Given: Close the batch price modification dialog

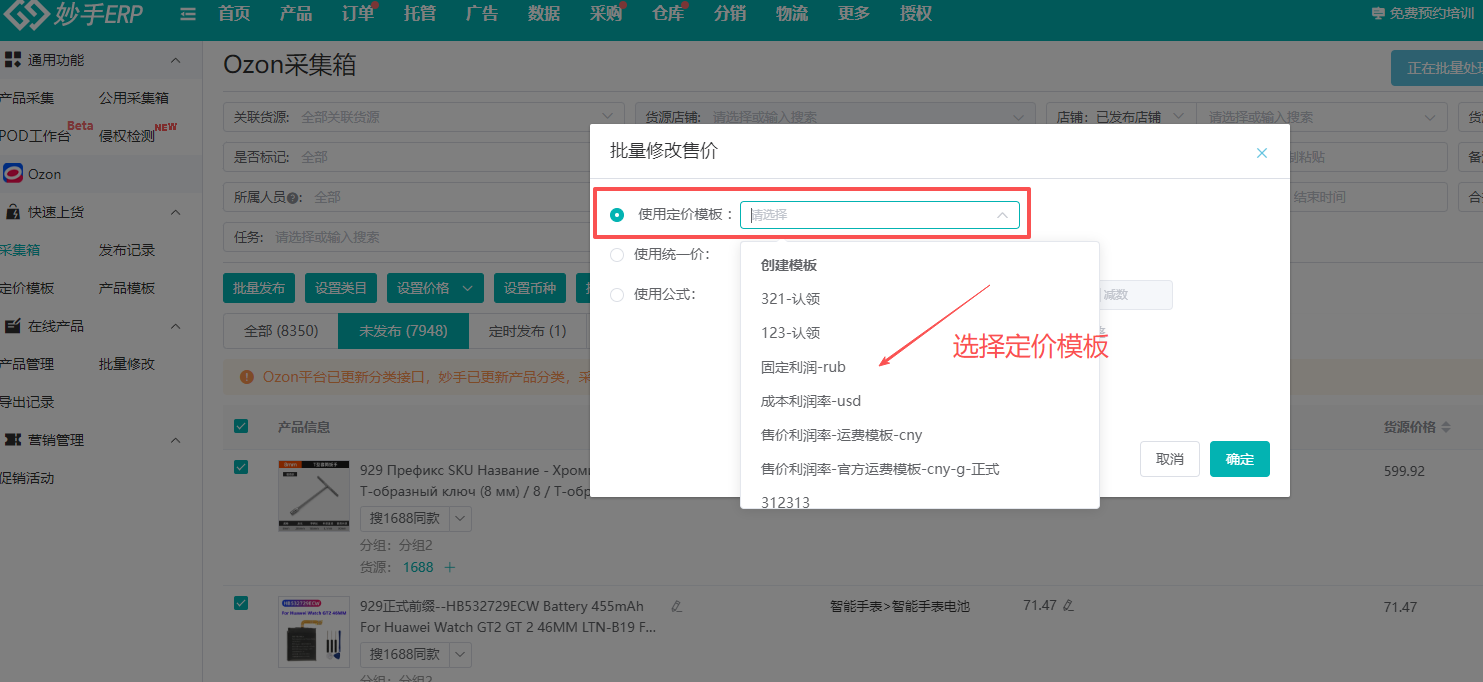Looking at the screenshot, I should coord(1261,153).
